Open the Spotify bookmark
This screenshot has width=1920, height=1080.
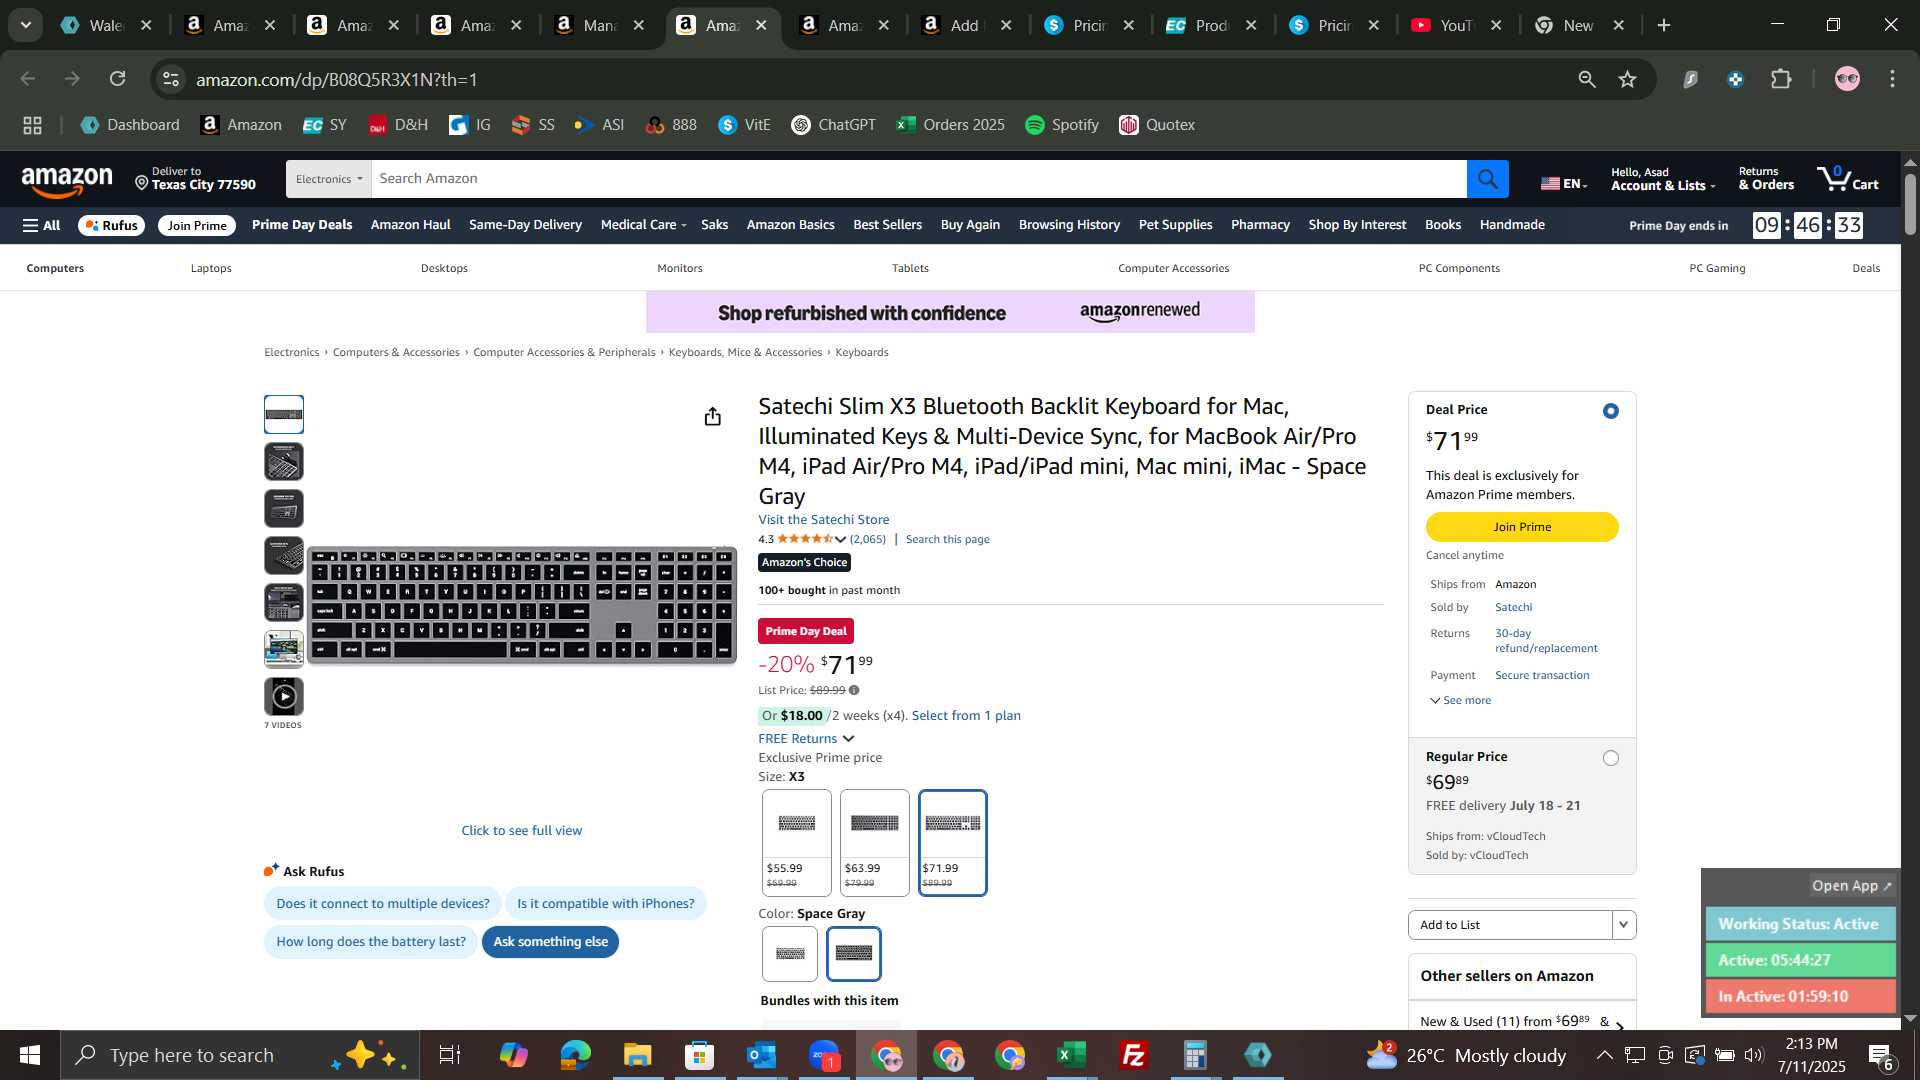1062,125
